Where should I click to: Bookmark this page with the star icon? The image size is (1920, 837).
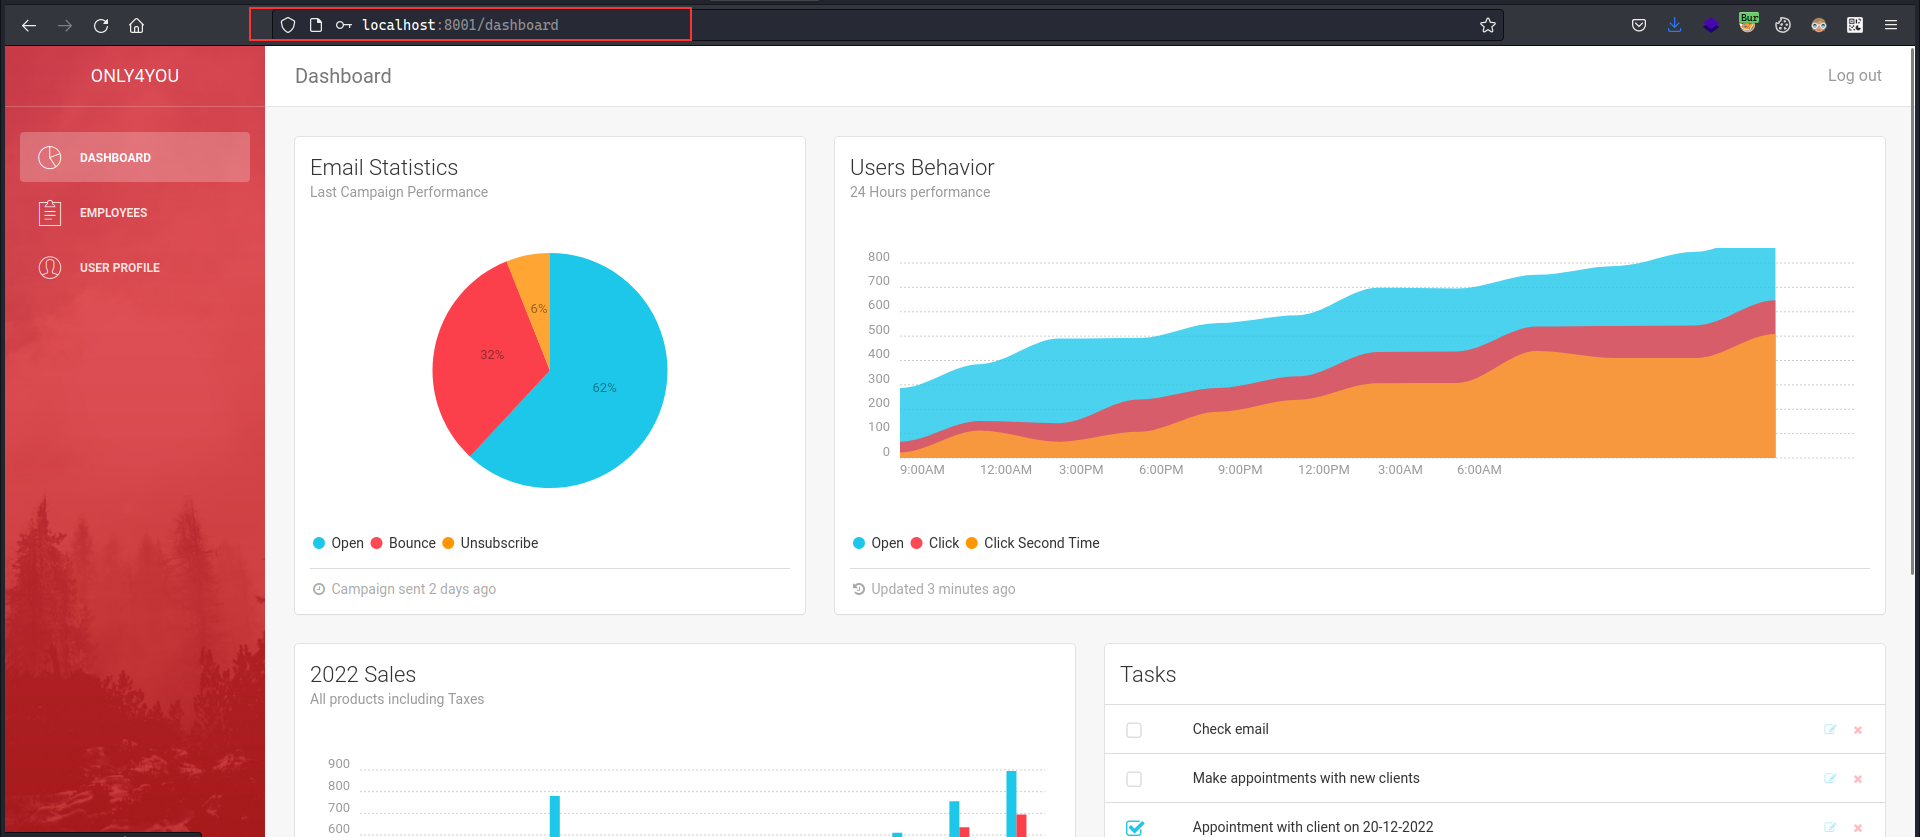pyautogui.click(x=1488, y=25)
